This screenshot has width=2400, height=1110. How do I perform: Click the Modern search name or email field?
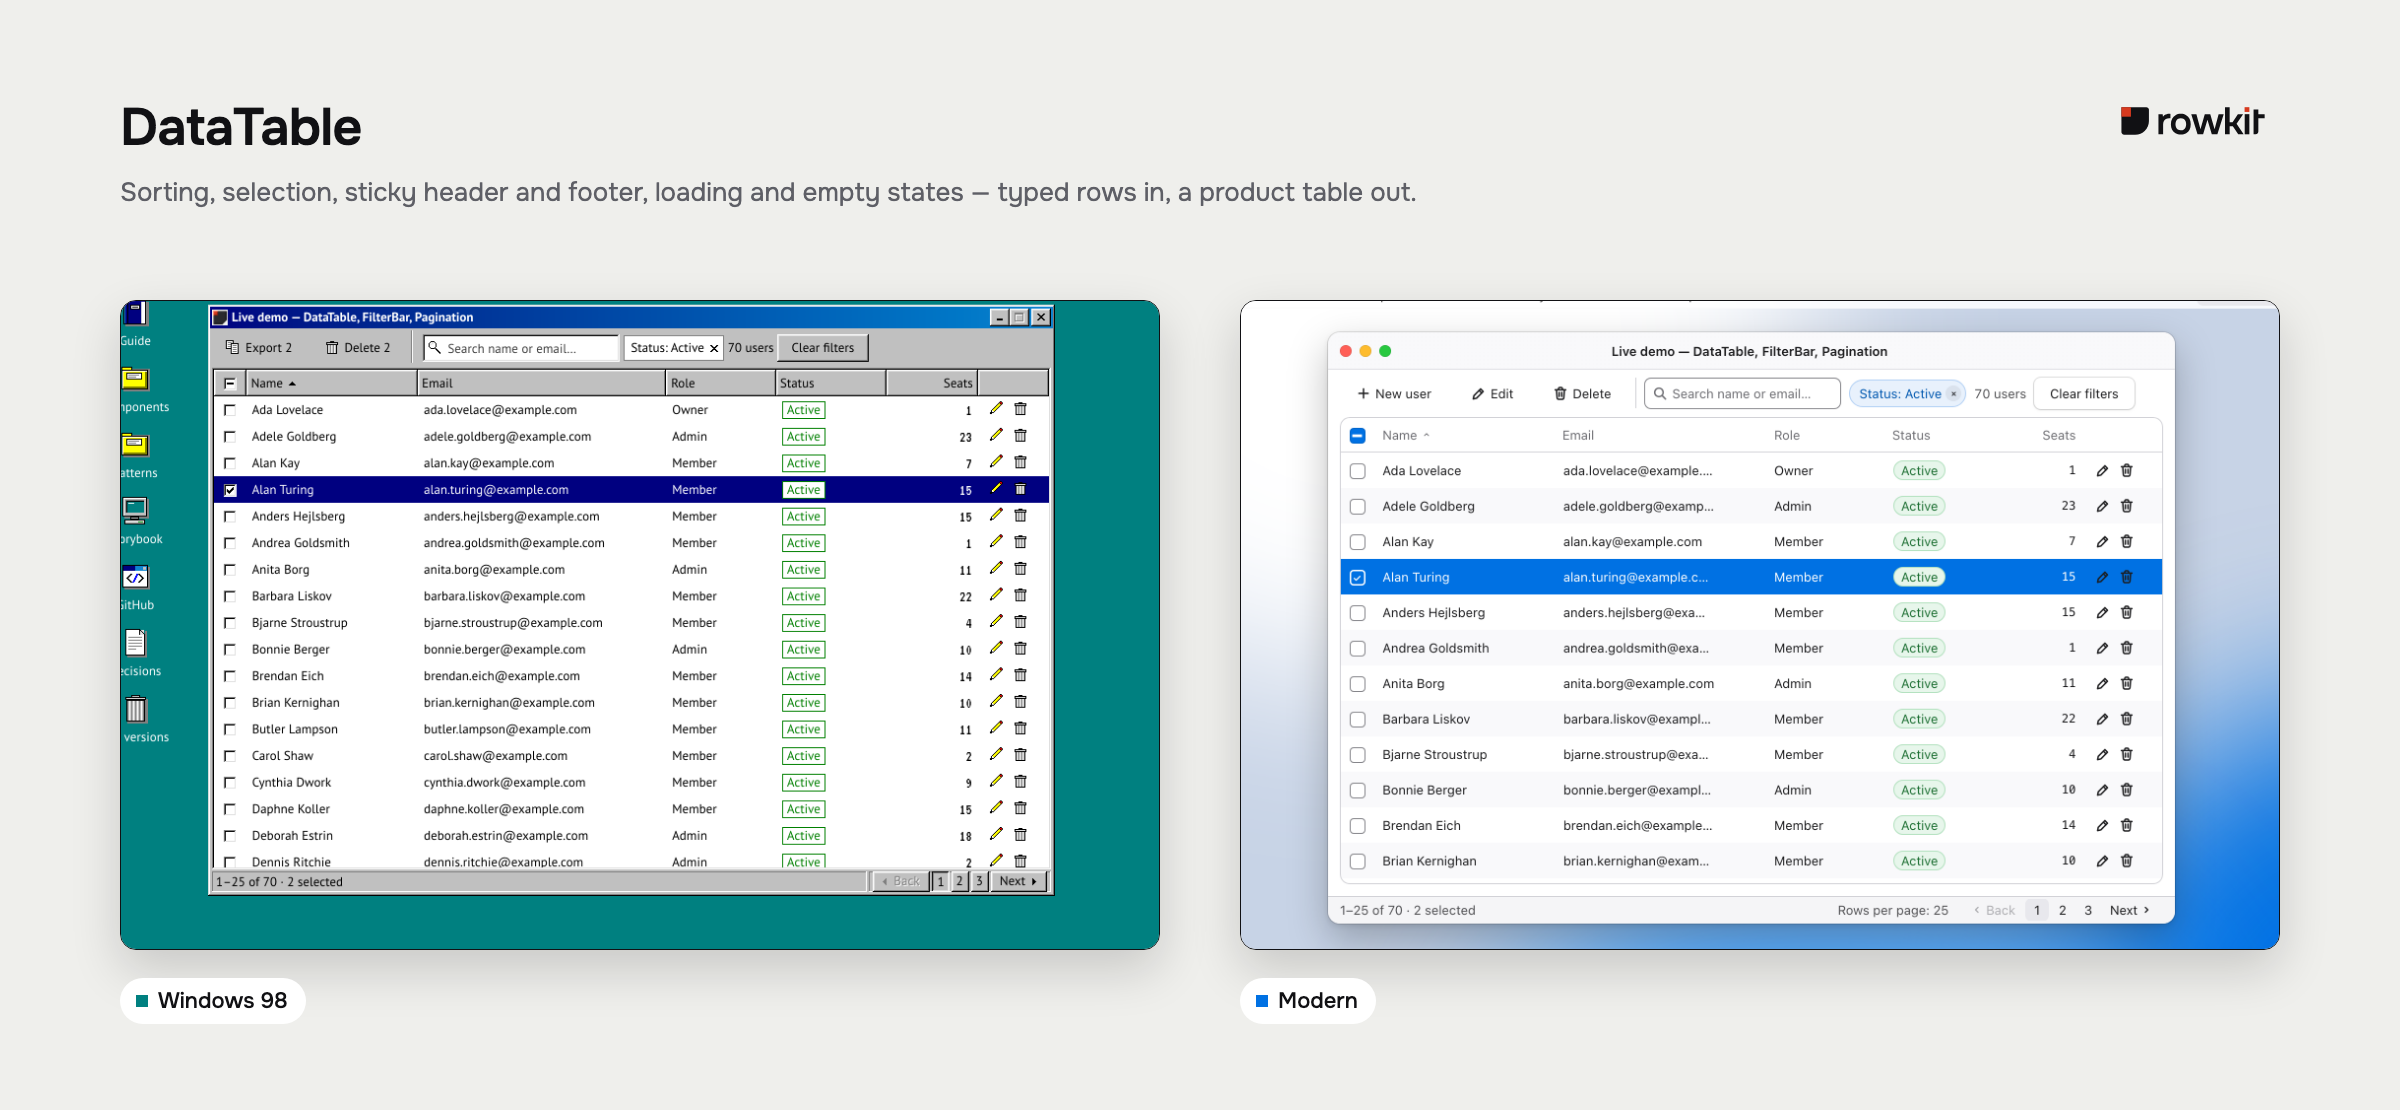[x=1742, y=394]
